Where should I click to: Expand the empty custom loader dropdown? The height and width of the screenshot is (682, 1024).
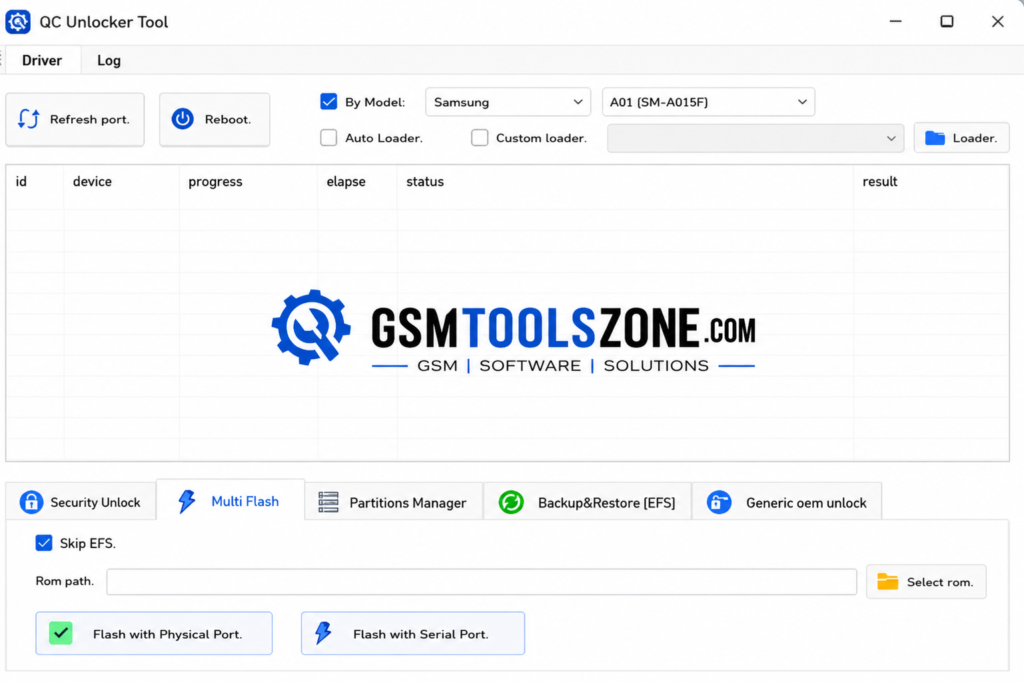[756, 138]
